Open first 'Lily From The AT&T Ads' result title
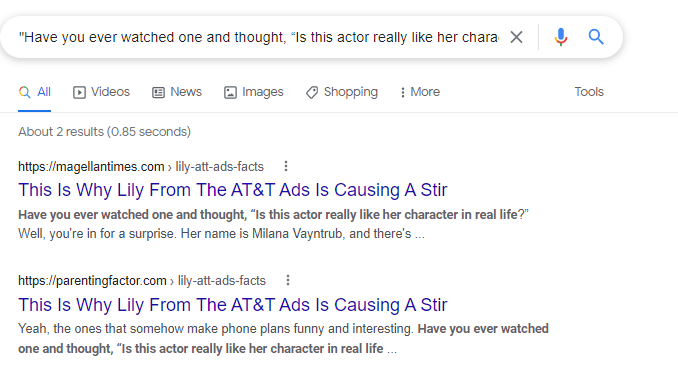The height and width of the screenshot is (384, 678). pyautogui.click(x=233, y=190)
